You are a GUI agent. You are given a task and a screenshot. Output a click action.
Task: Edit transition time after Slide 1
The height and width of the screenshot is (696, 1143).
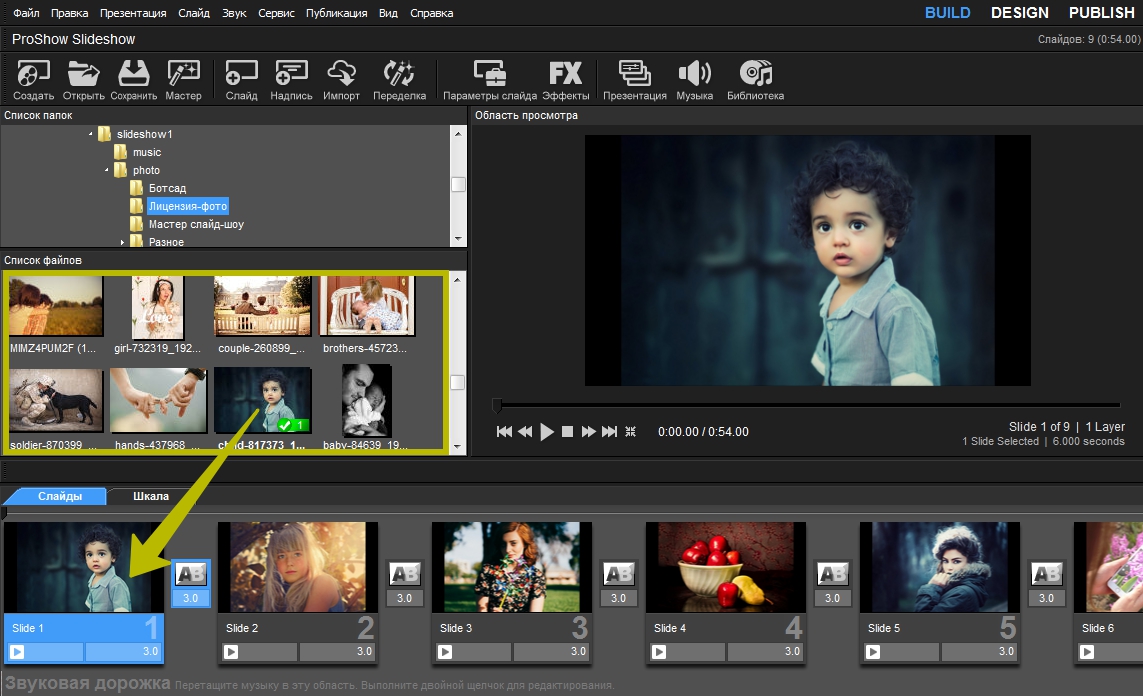pyautogui.click(x=191, y=598)
